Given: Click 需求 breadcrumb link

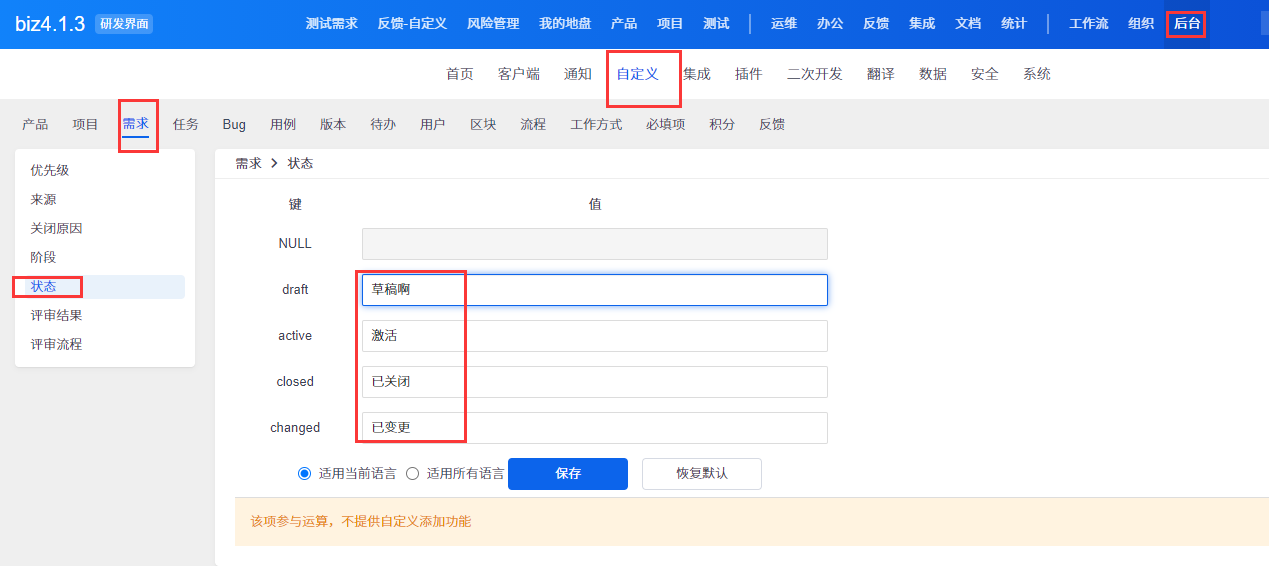Looking at the screenshot, I should coord(248,164).
